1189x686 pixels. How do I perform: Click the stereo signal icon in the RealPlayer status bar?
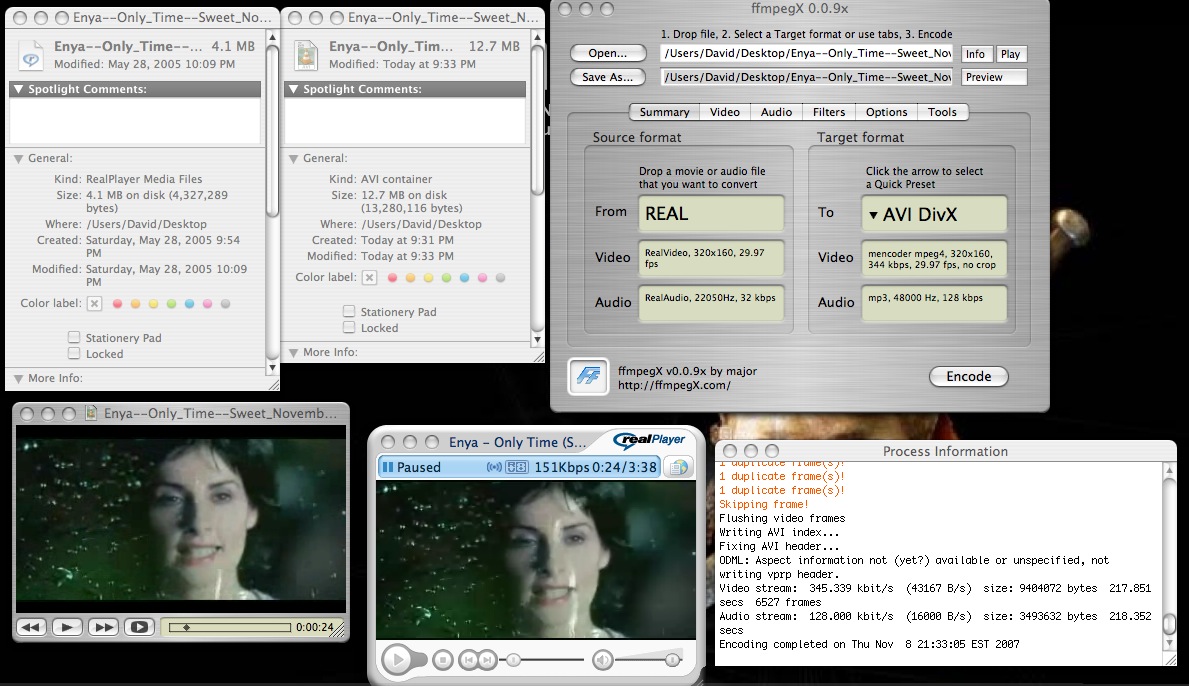pyautogui.click(x=494, y=467)
